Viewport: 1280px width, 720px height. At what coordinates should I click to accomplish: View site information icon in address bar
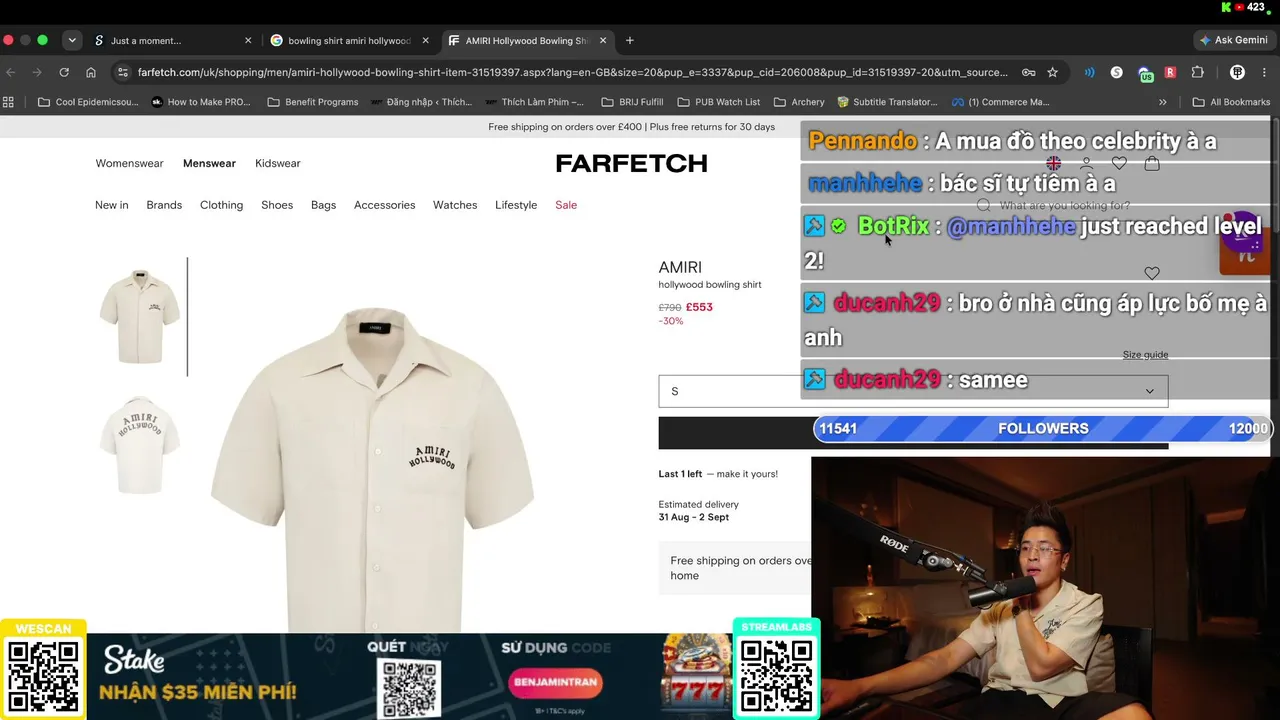click(x=123, y=72)
